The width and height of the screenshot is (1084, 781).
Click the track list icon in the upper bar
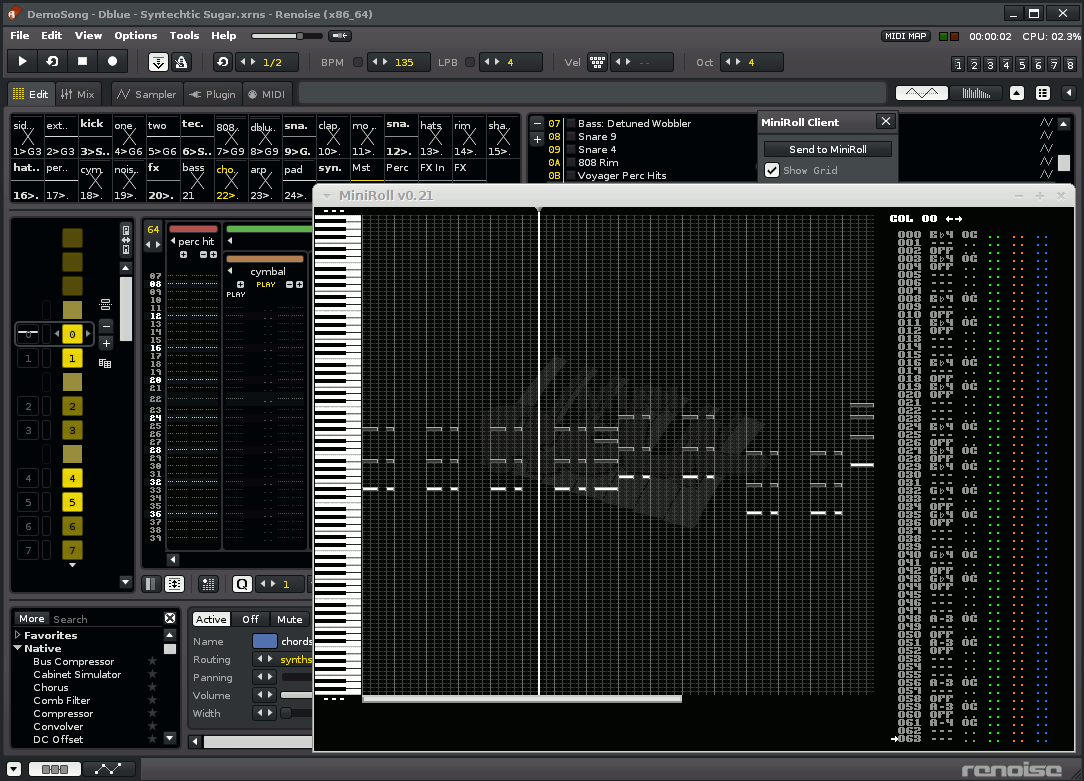click(1043, 93)
